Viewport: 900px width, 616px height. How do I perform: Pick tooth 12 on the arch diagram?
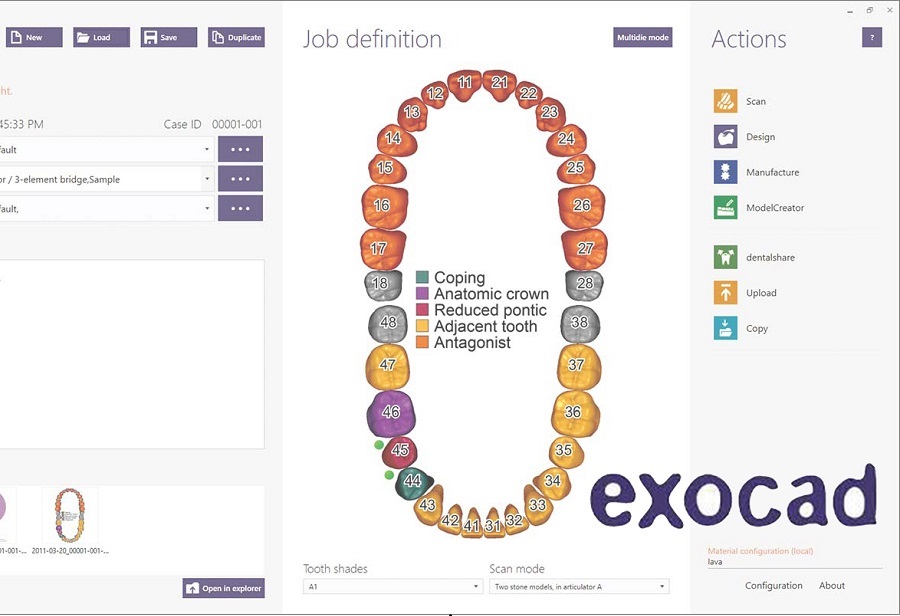point(435,94)
